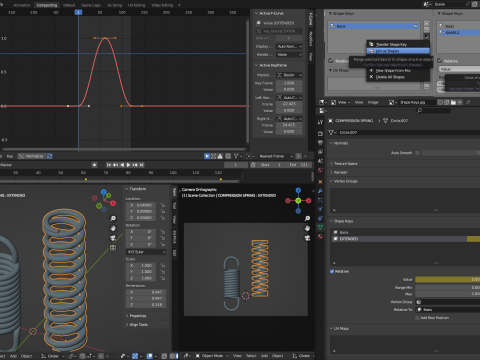
Task: Open the Nearest Frame snap dropdown
Action: [x=276, y=156]
